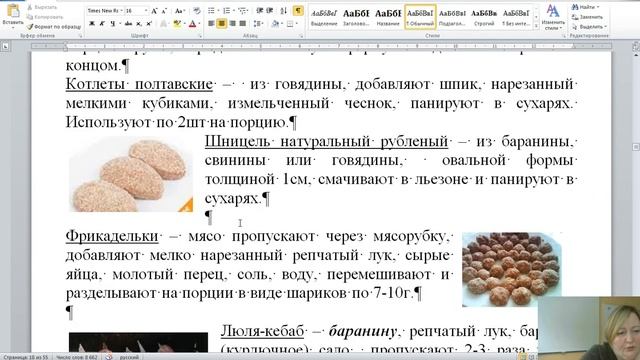This screenshot has height=360, width=640.
Task: Toggle the show paragraph marks ¶ button
Action: coord(298,11)
